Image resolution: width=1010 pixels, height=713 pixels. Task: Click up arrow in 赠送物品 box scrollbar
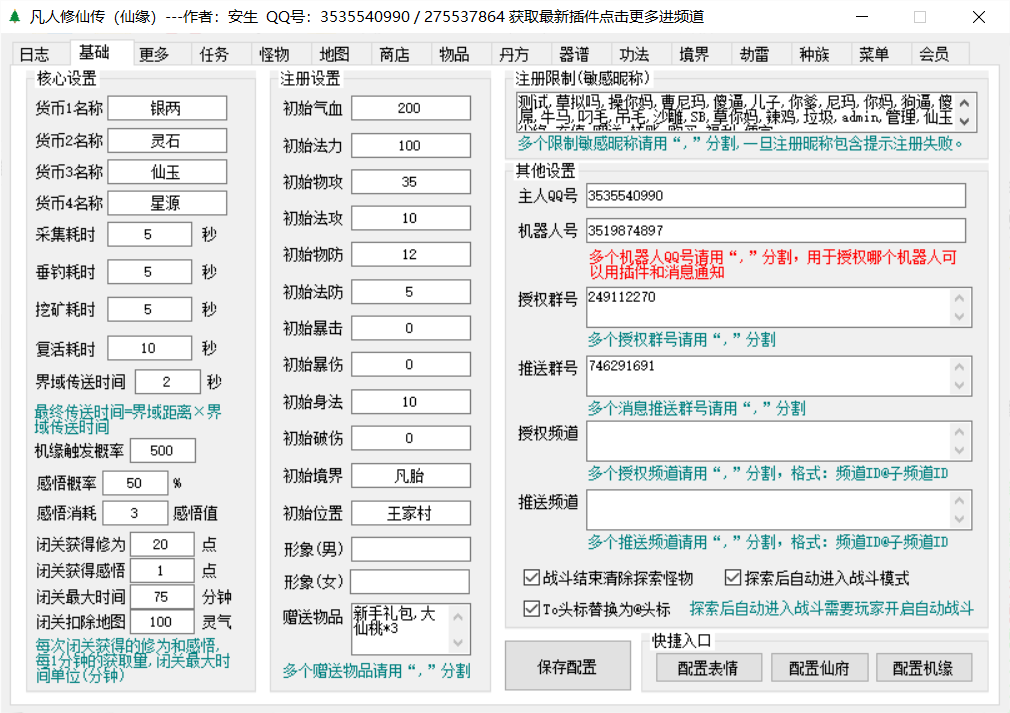458,617
